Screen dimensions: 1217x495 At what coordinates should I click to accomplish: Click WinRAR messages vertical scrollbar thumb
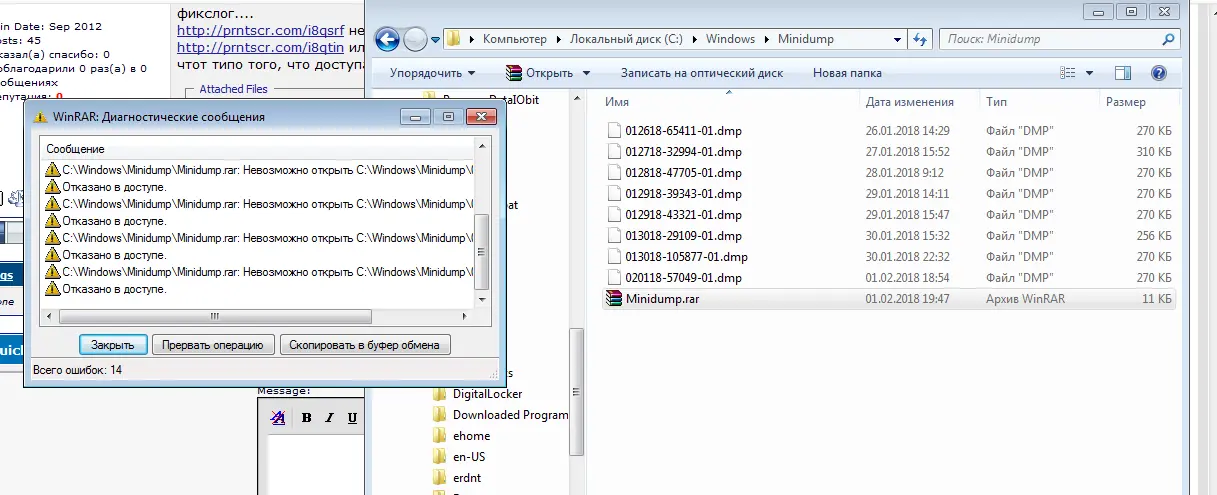coord(481,250)
